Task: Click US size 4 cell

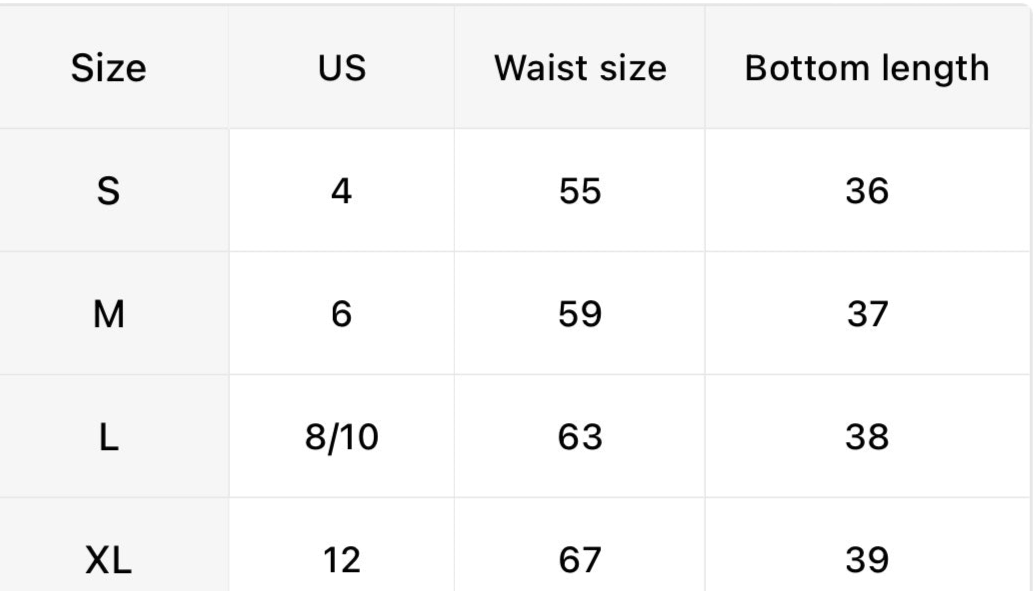Action: (341, 191)
